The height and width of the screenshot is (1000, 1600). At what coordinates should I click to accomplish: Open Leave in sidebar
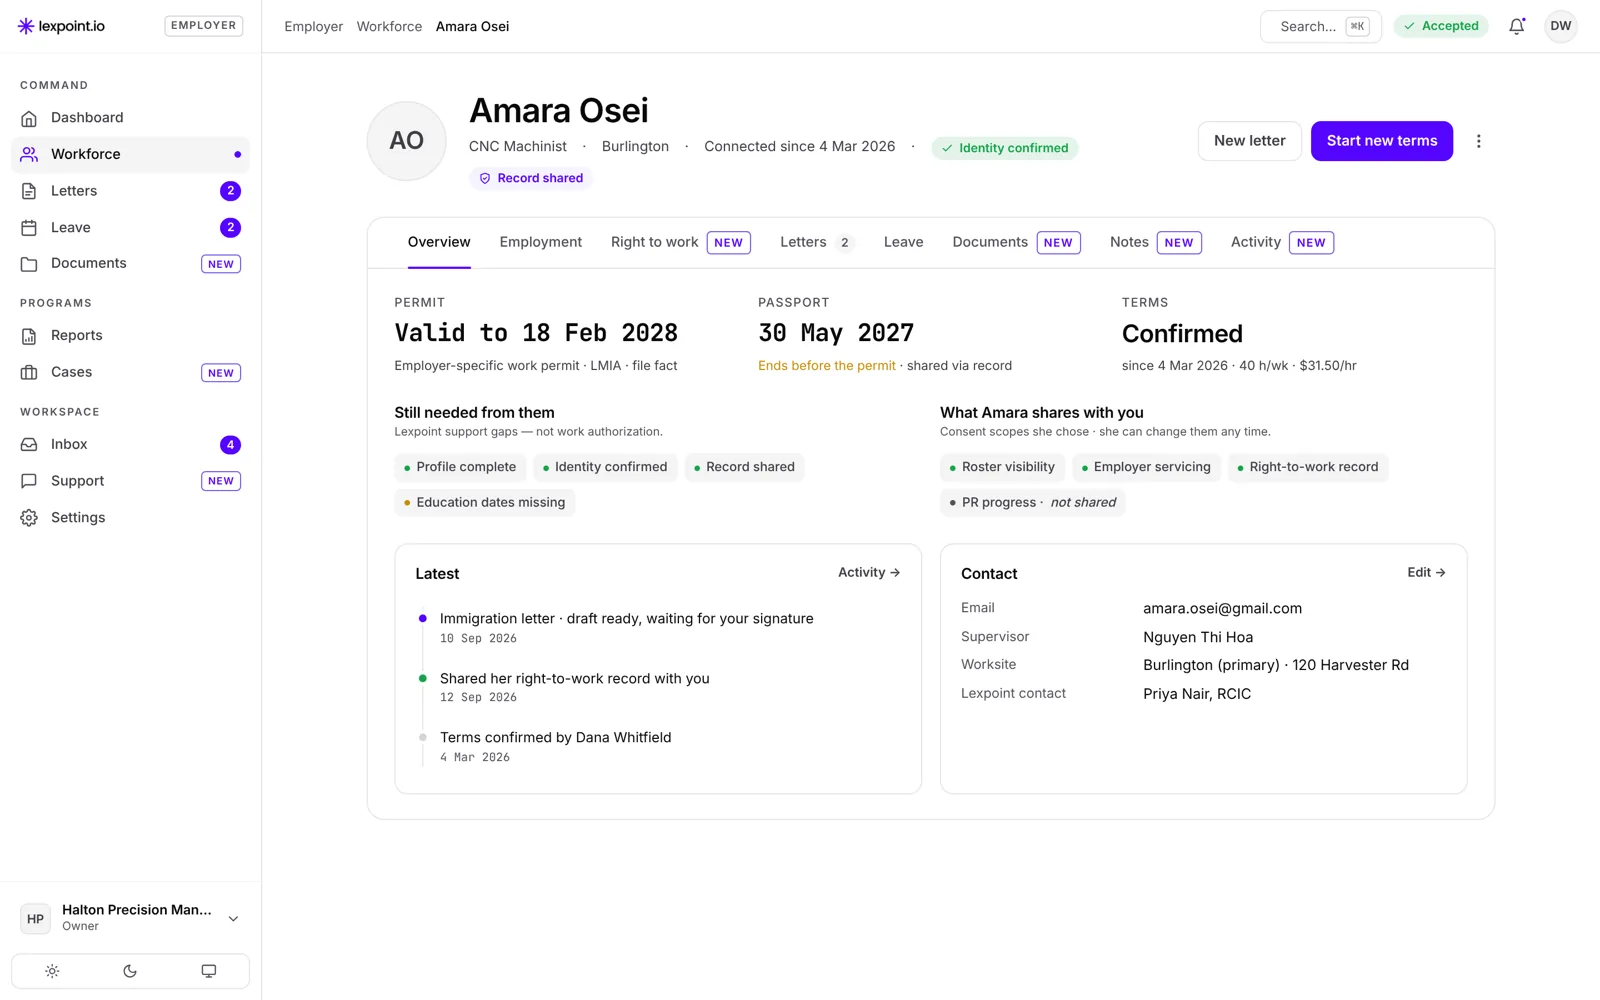130,228
